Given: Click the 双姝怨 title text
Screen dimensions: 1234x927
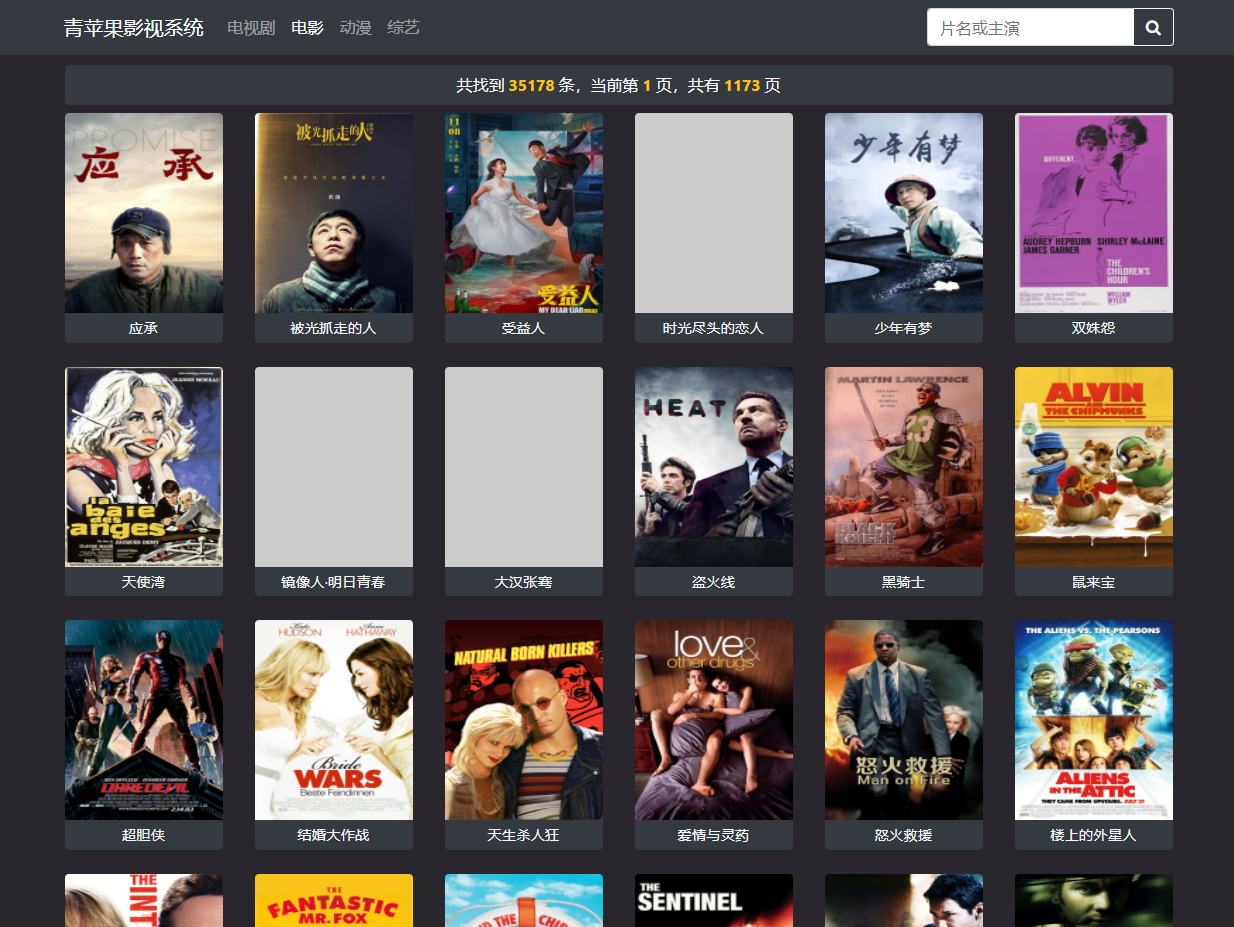Looking at the screenshot, I should [x=1094, y=328].
